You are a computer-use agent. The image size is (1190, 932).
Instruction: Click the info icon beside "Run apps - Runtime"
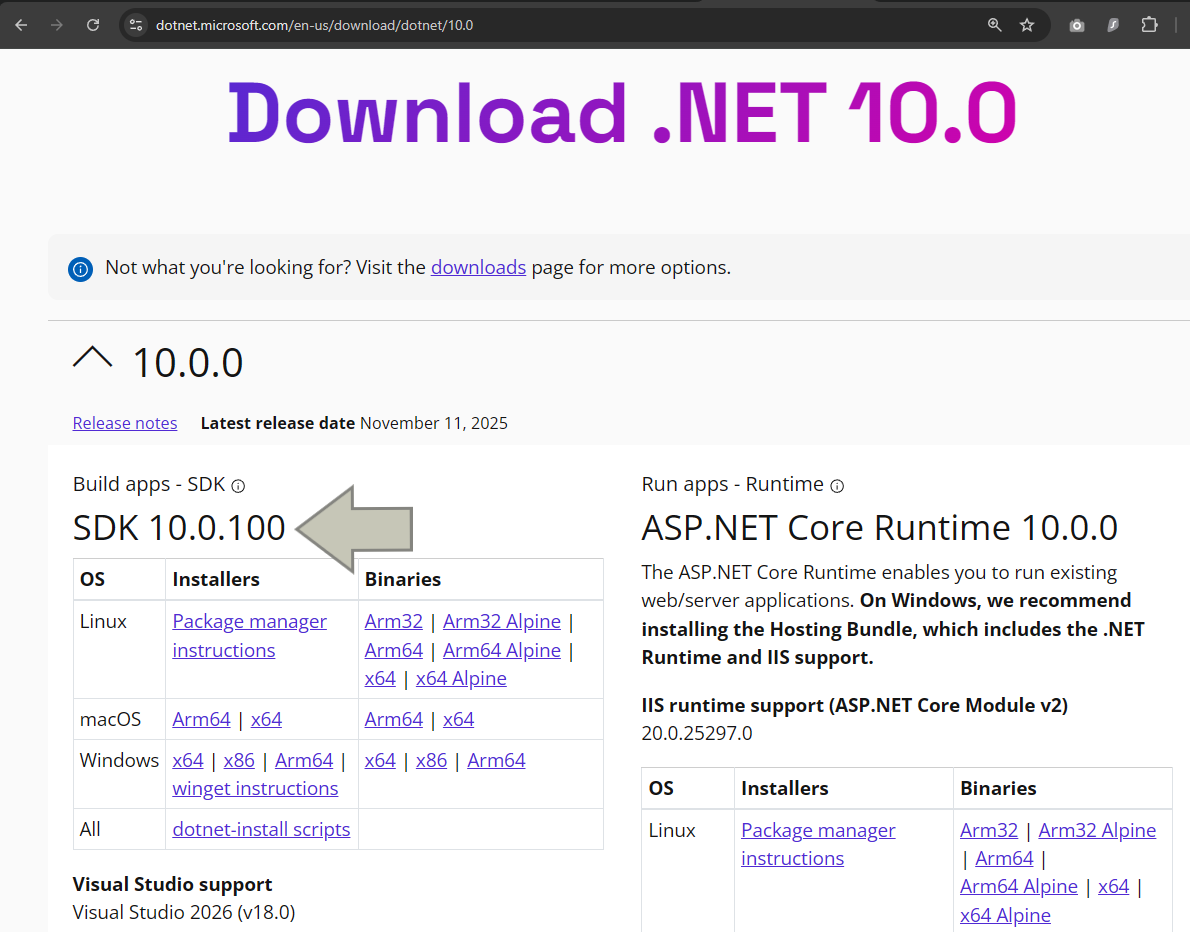(837, 485)
